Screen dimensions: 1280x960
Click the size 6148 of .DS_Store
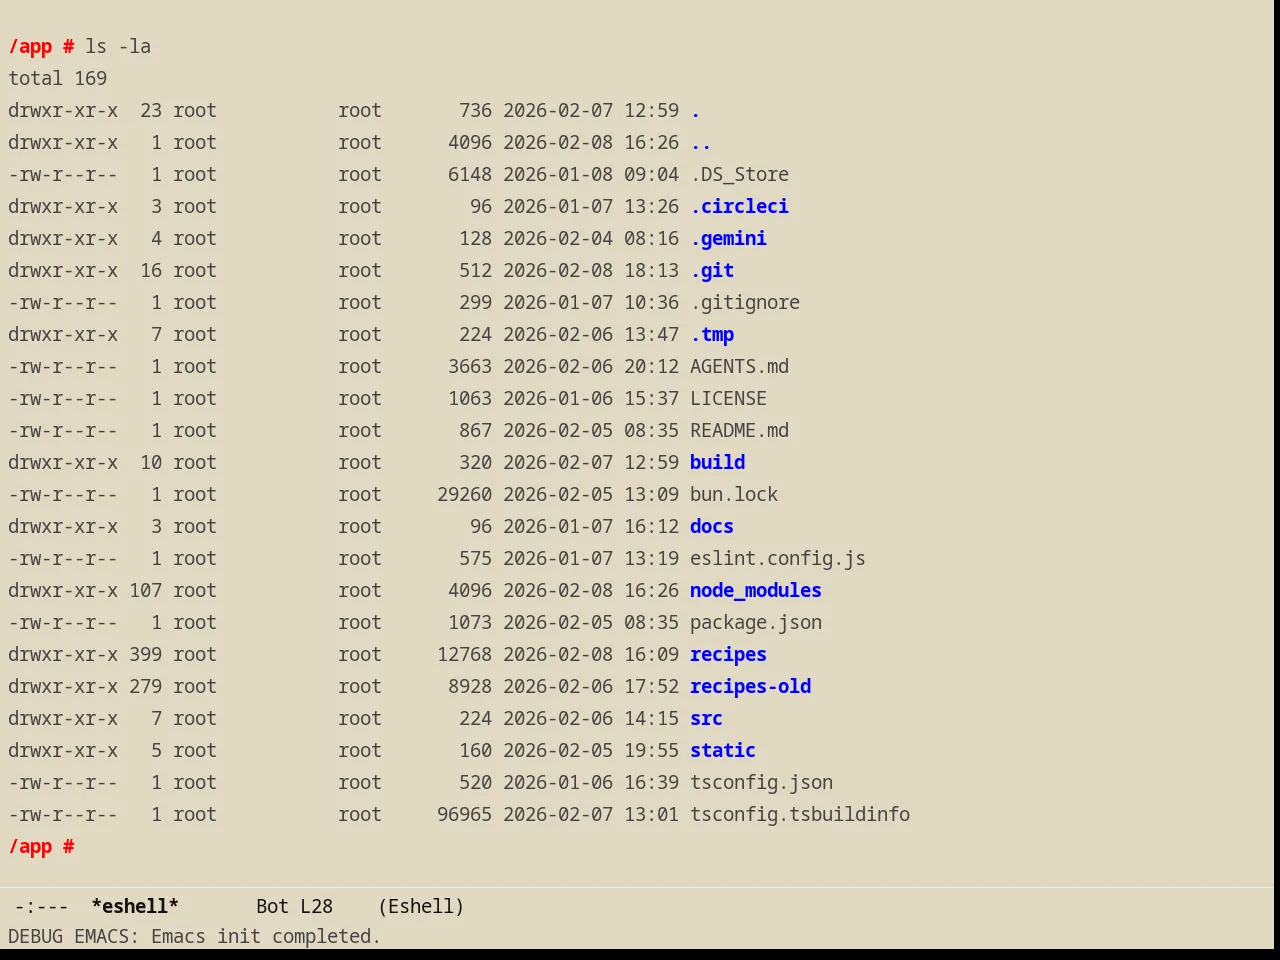pyautogui.click(x=470, y=174)
